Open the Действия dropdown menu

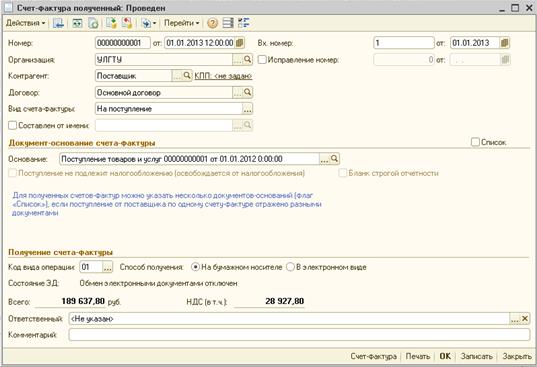coord(26,23)
